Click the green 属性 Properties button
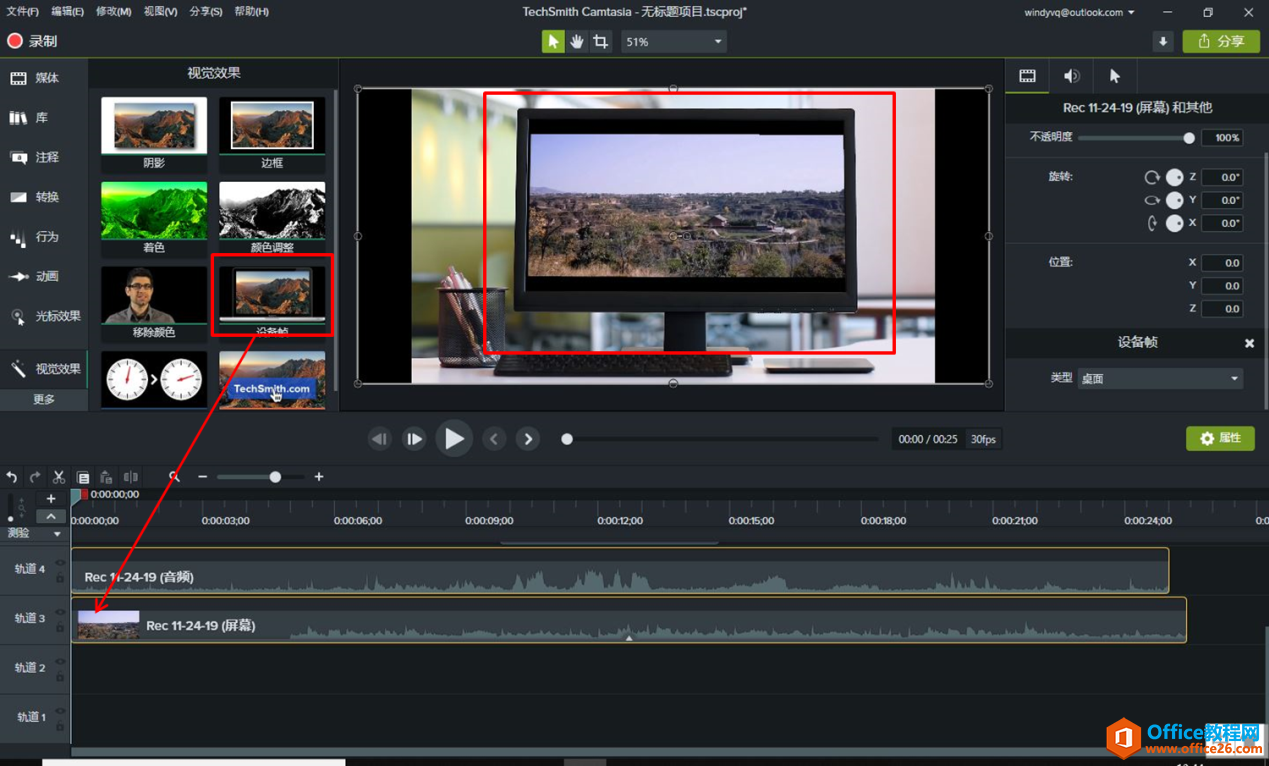The height and width of the screenshot is (766, 1269). point(1220,438)
